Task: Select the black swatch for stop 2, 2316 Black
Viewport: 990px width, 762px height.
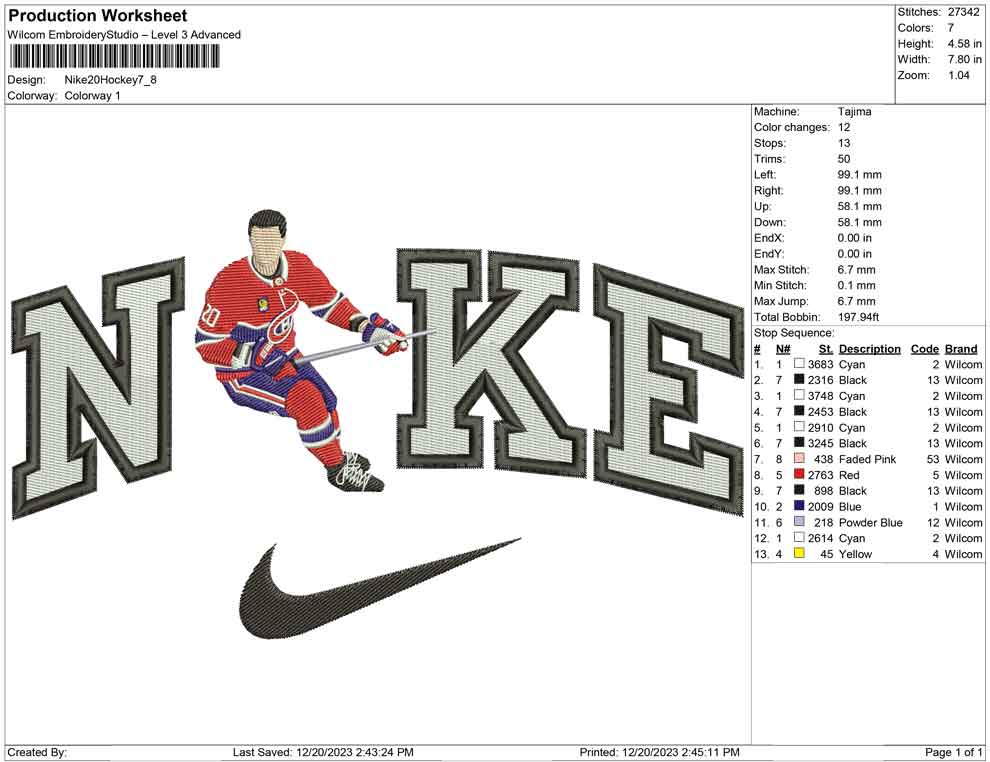Action: pos(799,379)
